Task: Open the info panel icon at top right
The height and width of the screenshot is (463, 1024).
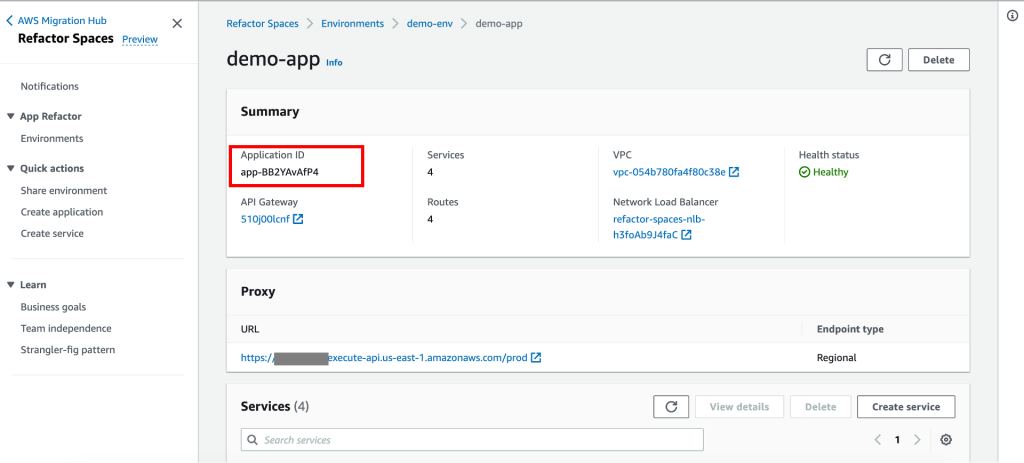Action: click(x=1012, y=17)
